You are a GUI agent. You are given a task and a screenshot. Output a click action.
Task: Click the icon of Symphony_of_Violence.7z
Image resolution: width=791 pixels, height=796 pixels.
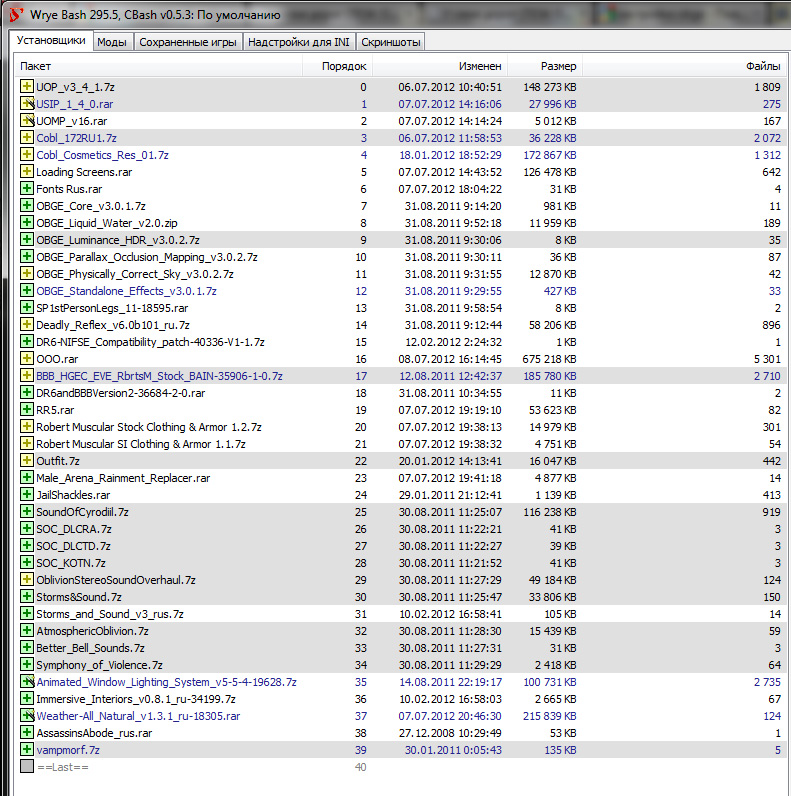coord(27,665)
